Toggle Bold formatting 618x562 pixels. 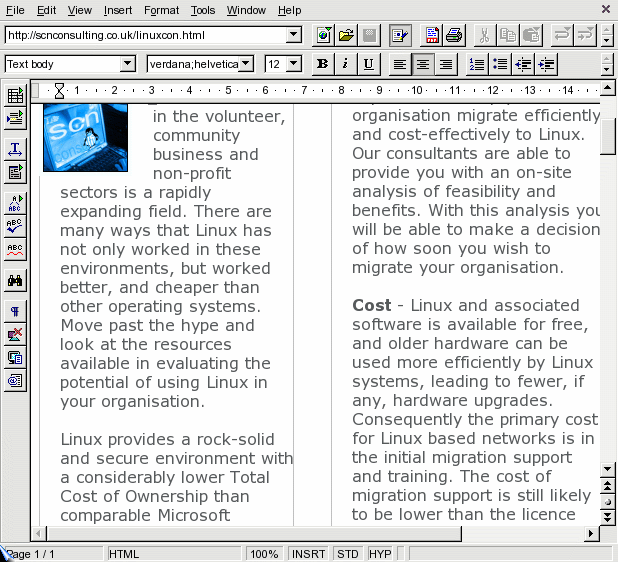pyautogui.click(x=323, y=64)
